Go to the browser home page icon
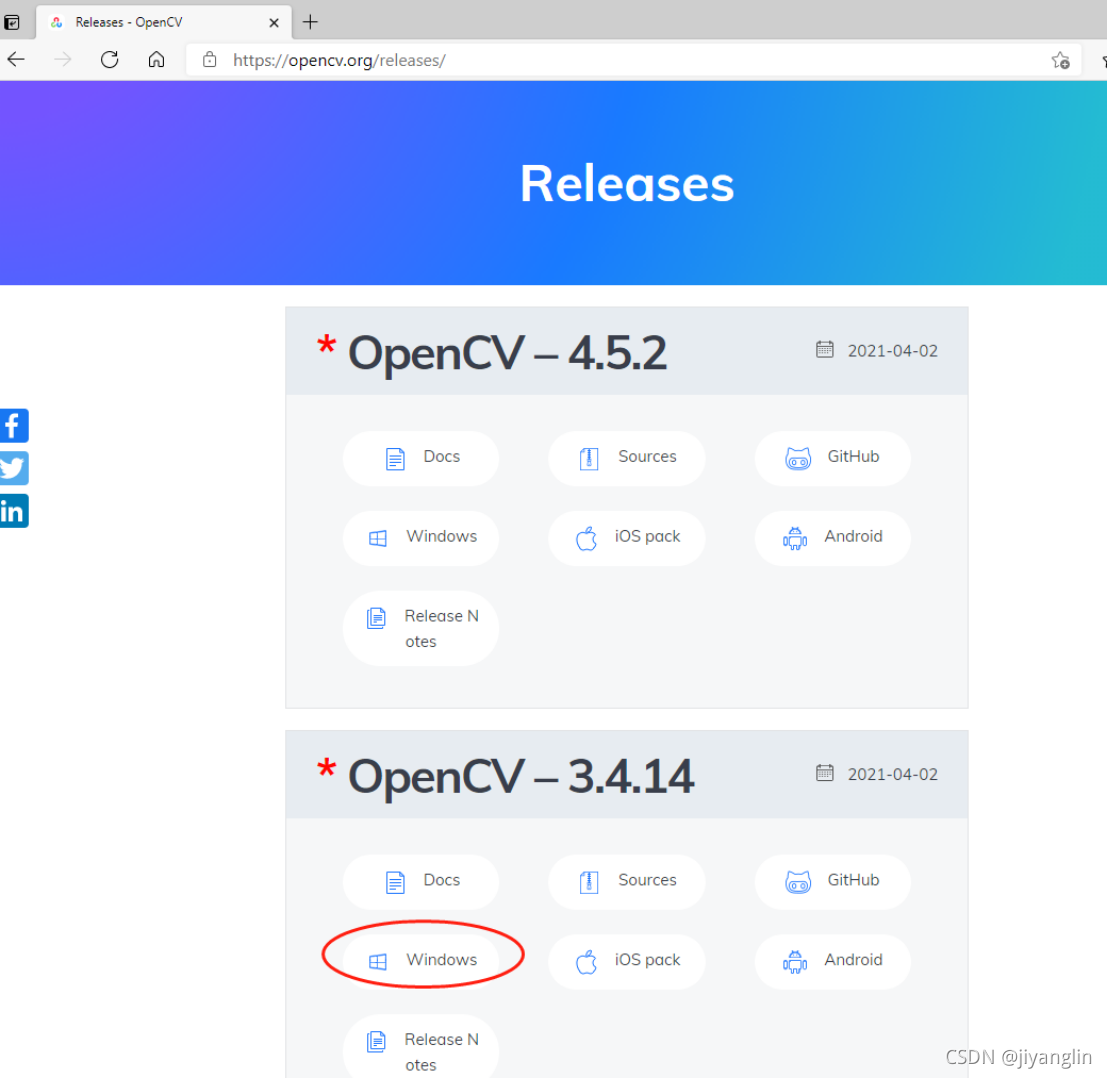This screenshot has height=1078, width=1107. click(157, 60)
